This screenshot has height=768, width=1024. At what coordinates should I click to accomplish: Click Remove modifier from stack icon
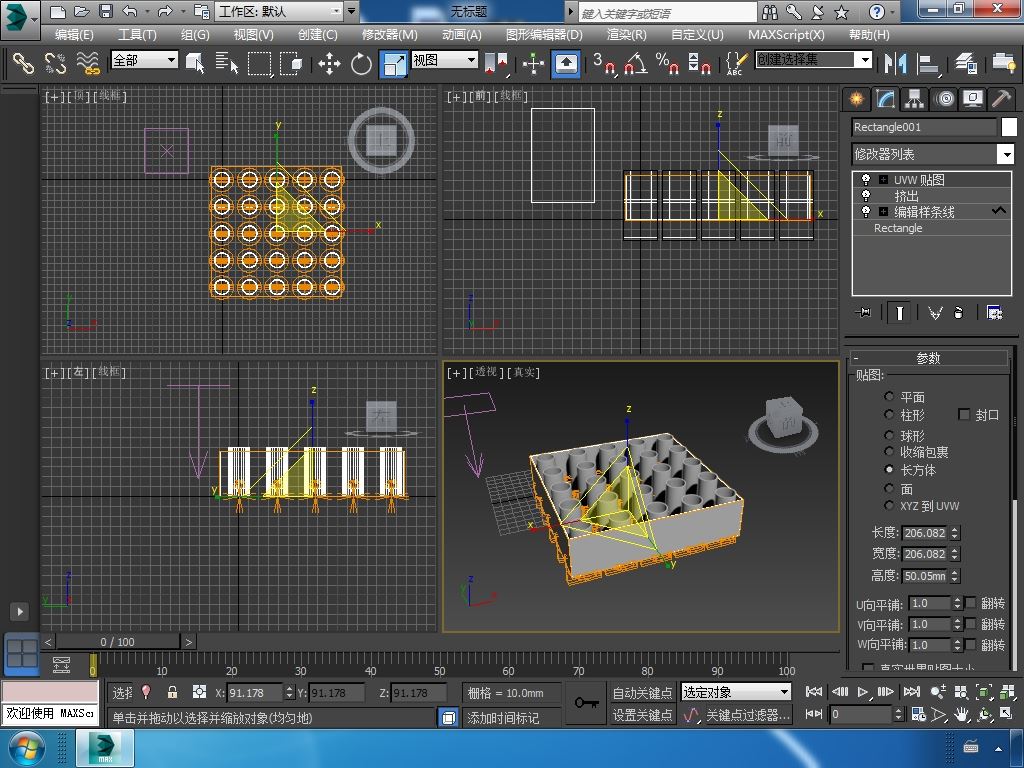[959, 313]
